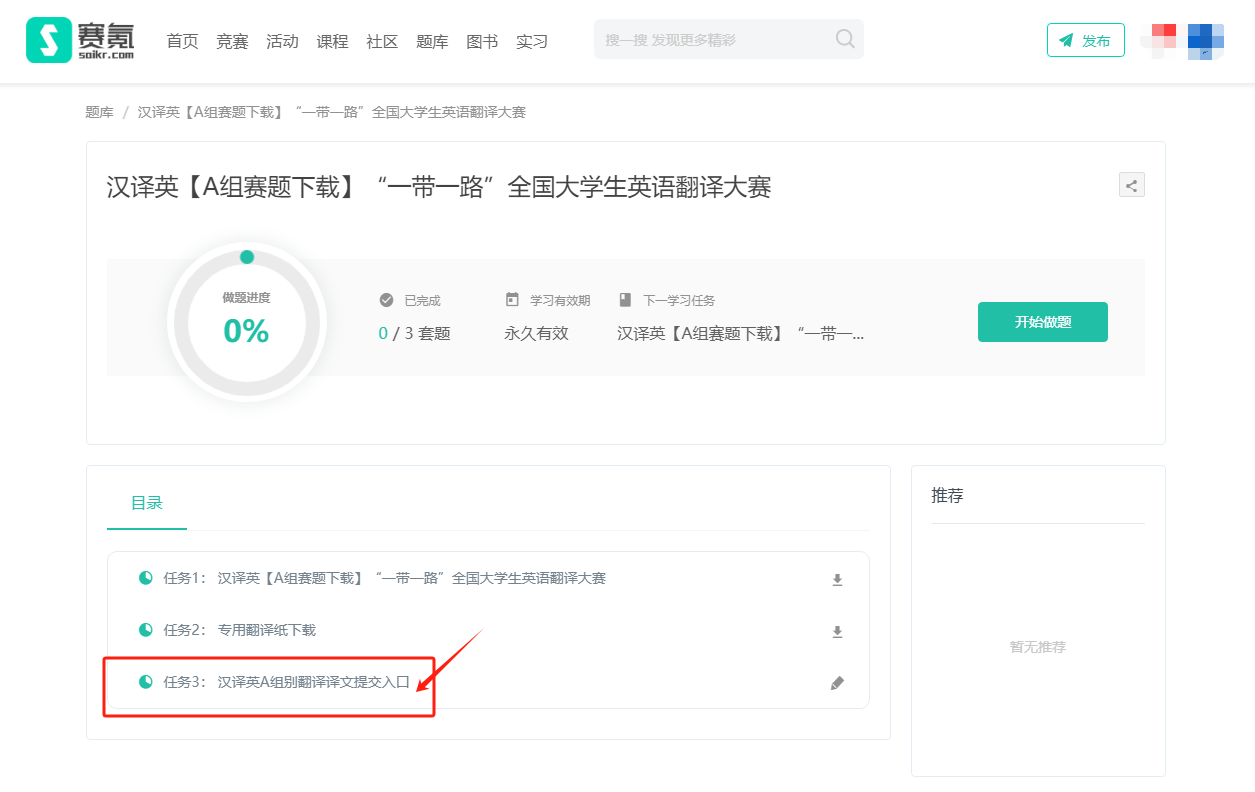
Task: Click the 题库 breadcrumb link
Action: click(x=99, y=112)
